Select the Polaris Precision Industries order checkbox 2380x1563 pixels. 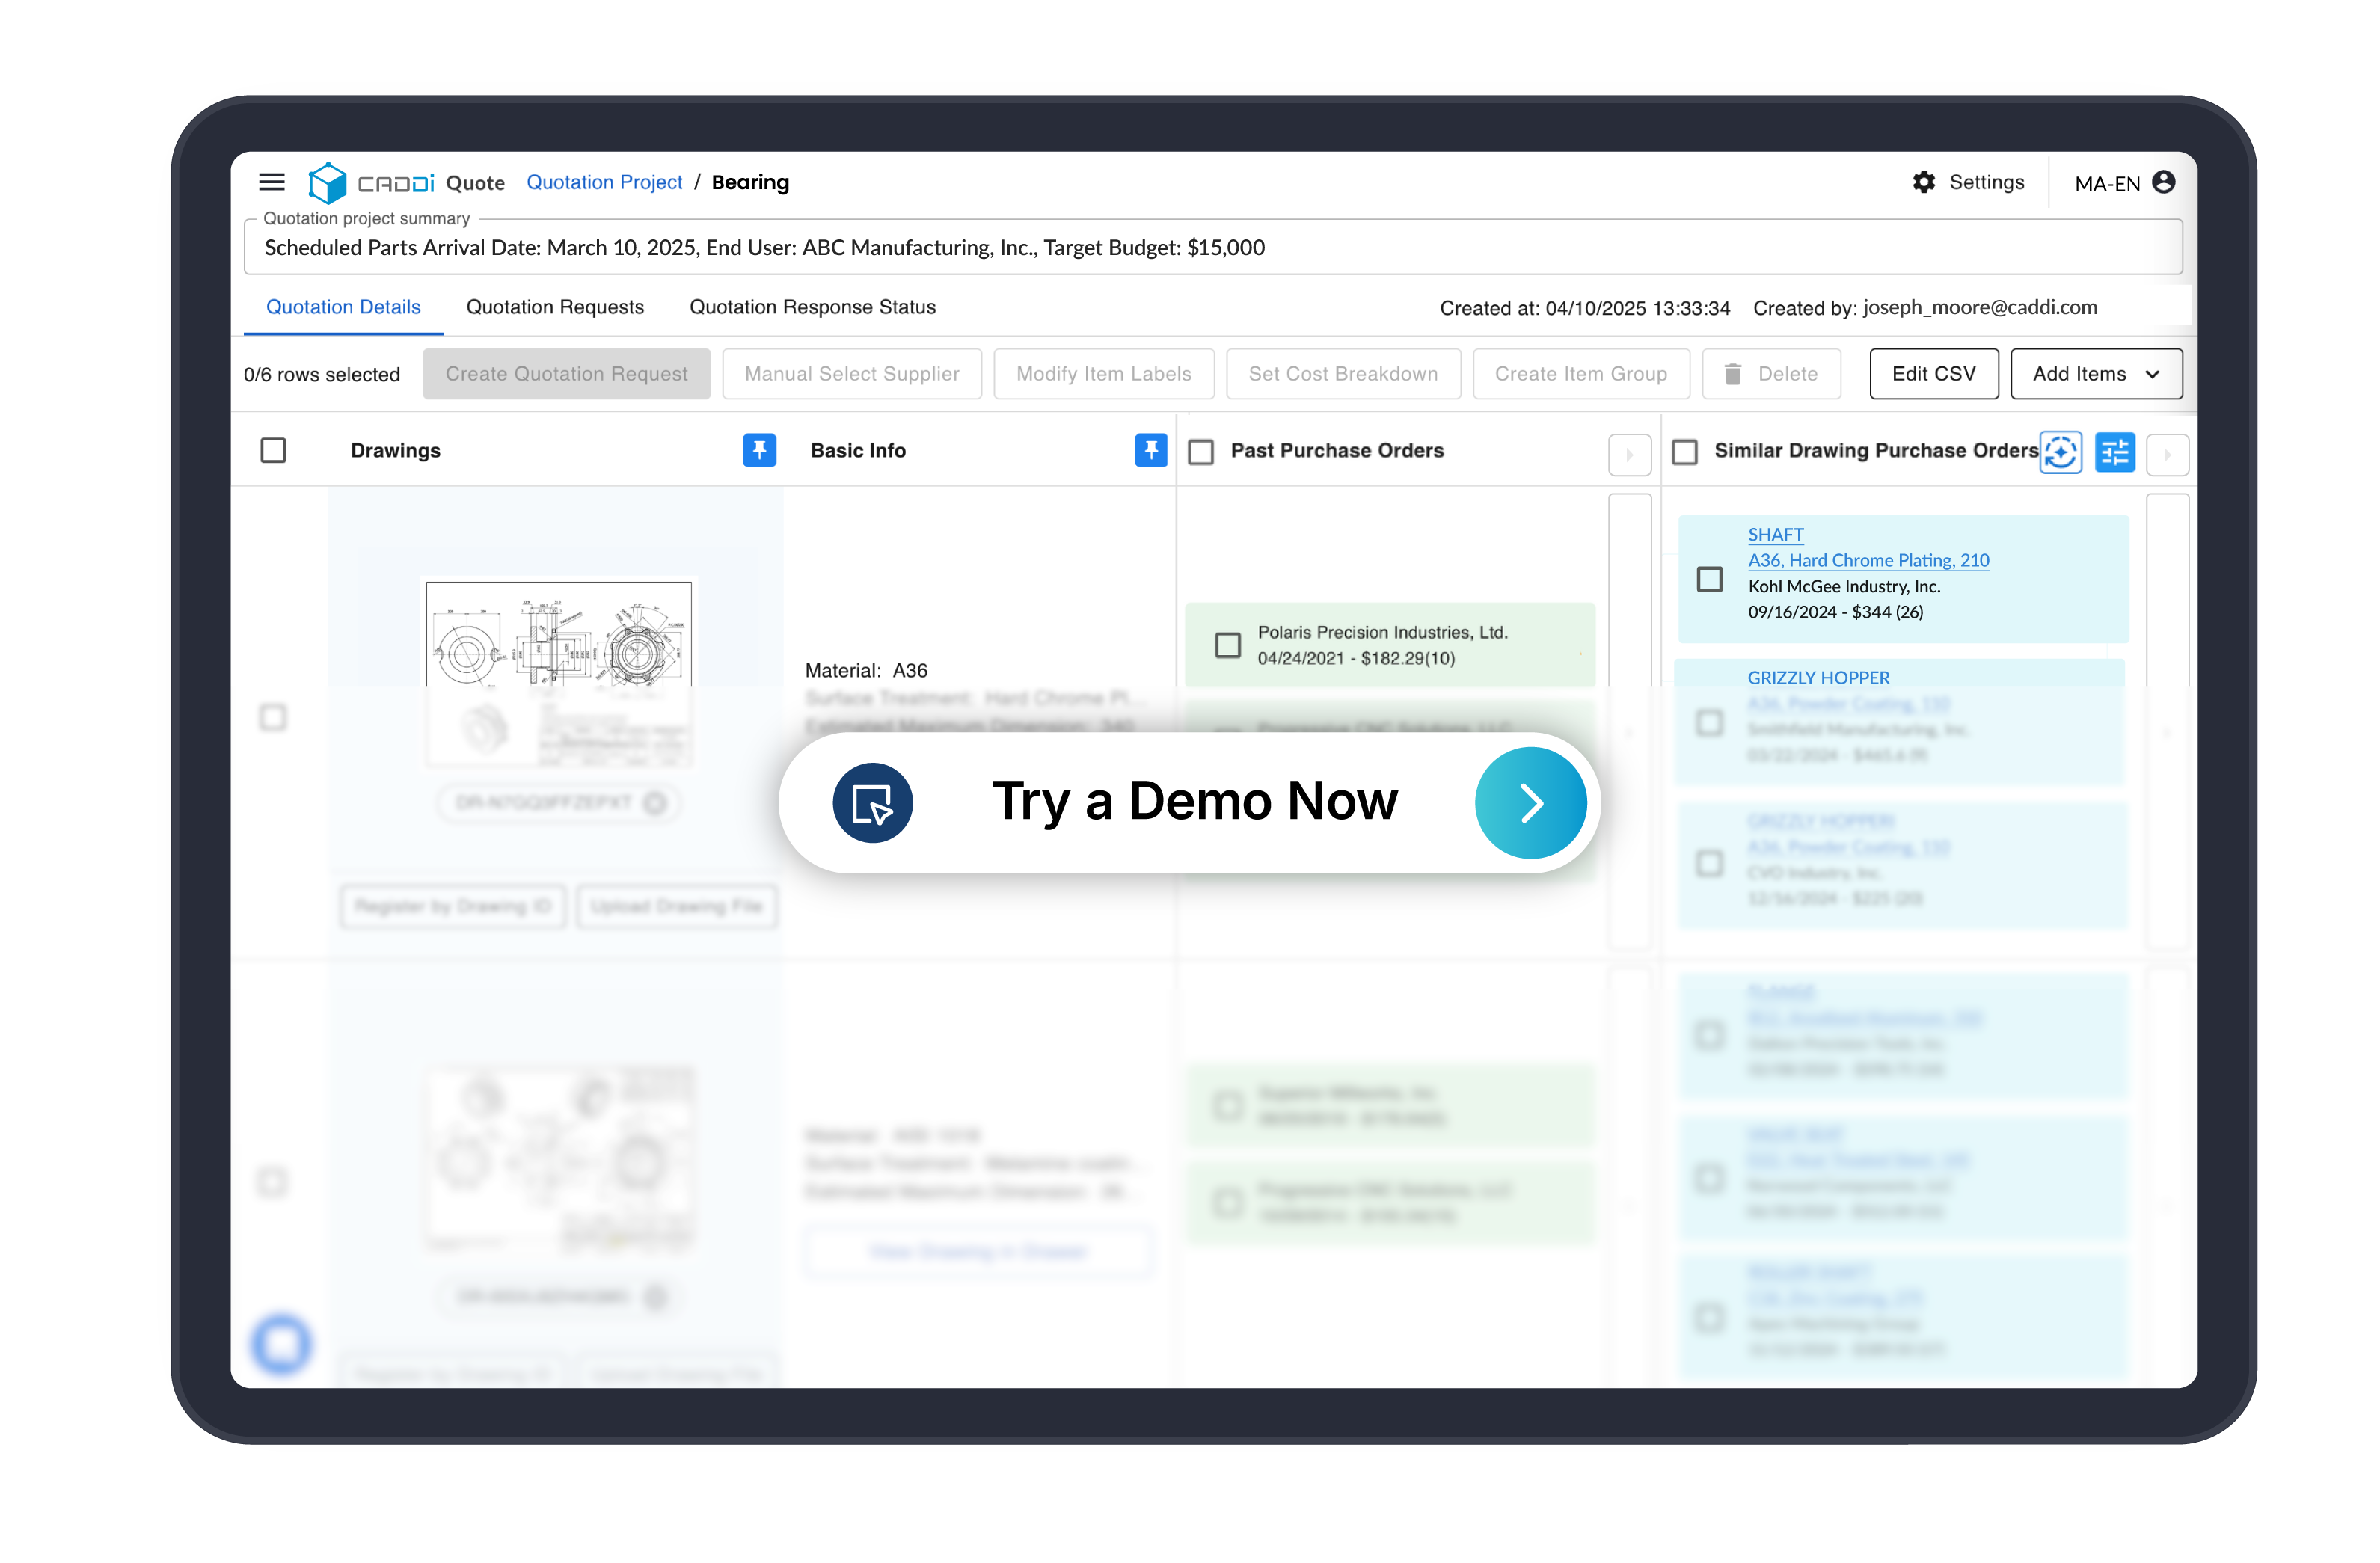pyautogui.click(x=1228, y=645)
